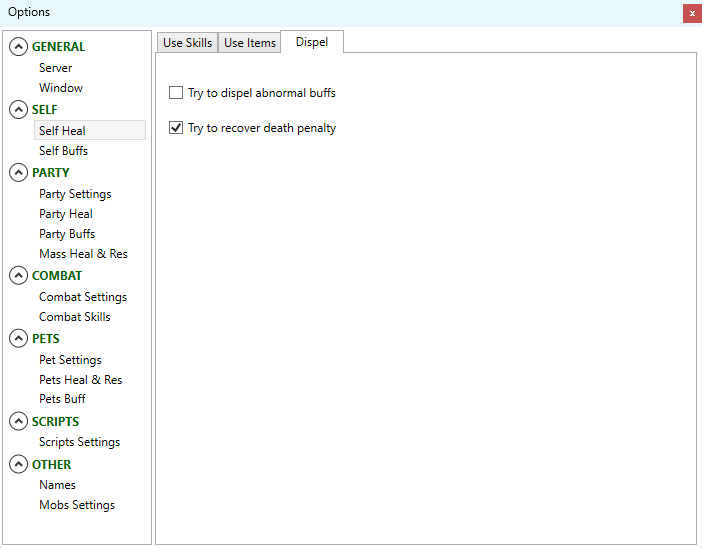The height and width of the screenshot is (548, 702).
Task: Collapse the GENERAL section chevron
Action: tap(18, 47)
